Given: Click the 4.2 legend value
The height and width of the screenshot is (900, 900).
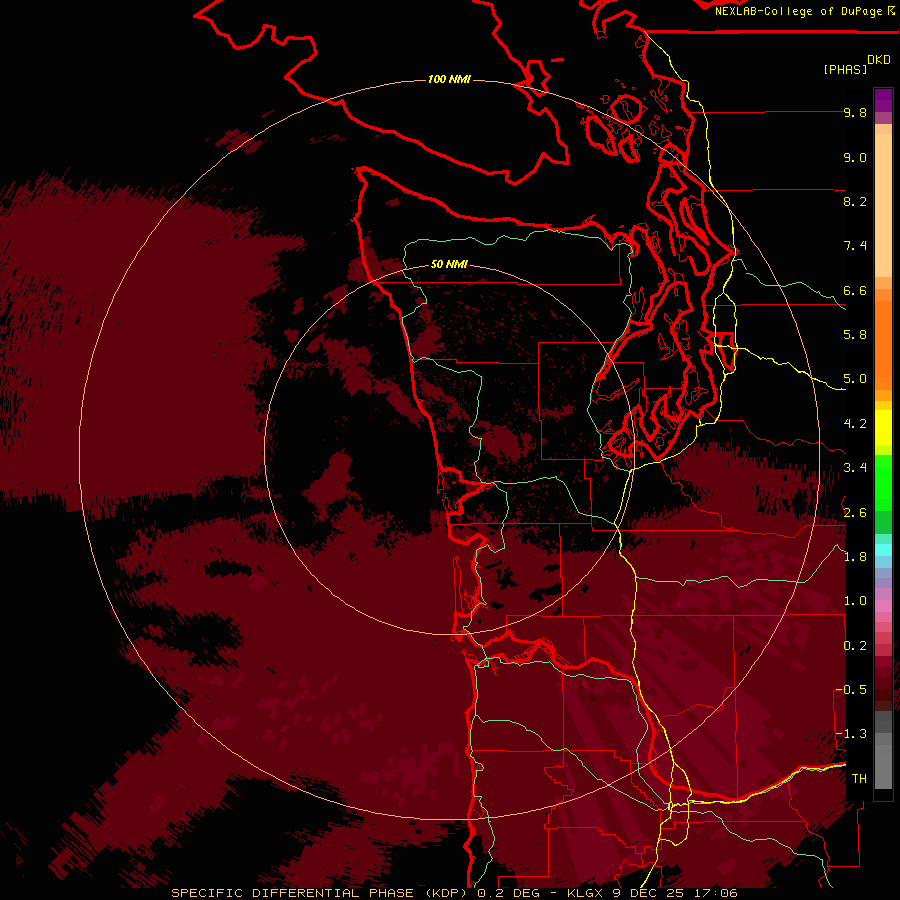Looking at the screenshot, I should tap(855, 424).
